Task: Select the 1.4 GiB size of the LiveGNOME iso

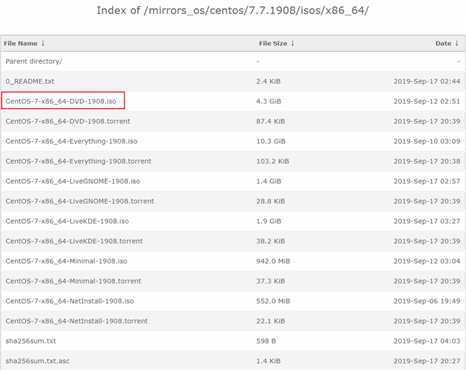Action: (268, 181)
